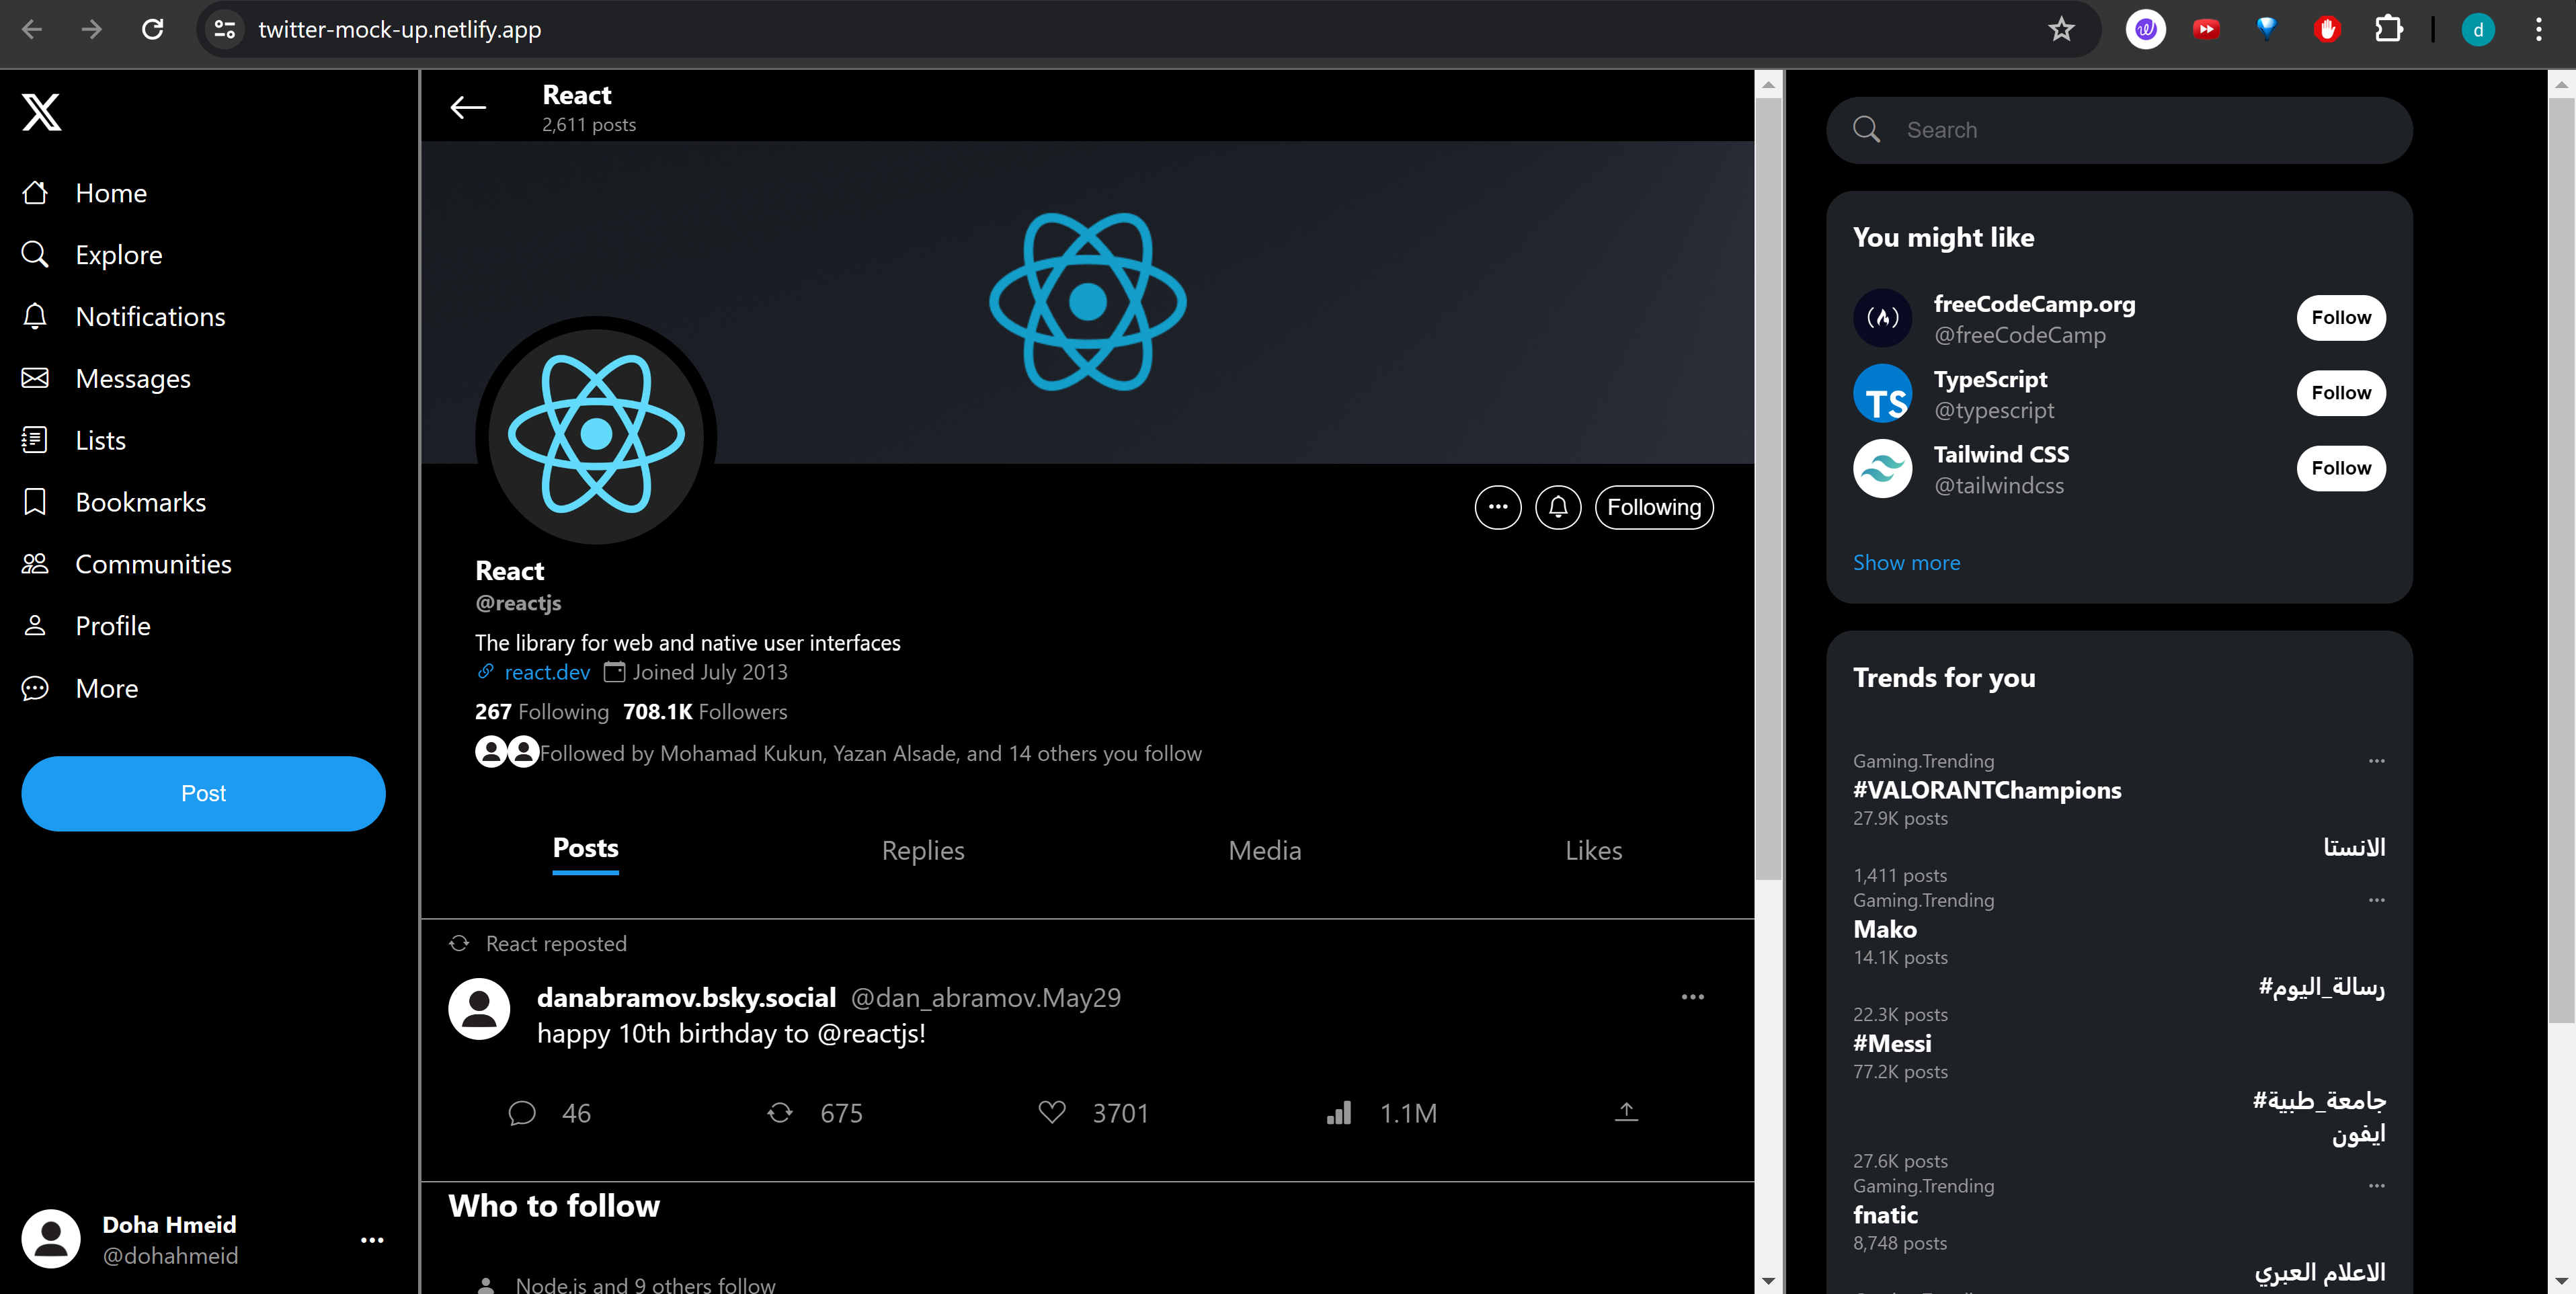Toggle post notifications bell on React's profile
Screen dimensions: 2576x1294
[x=1557, y=507]
